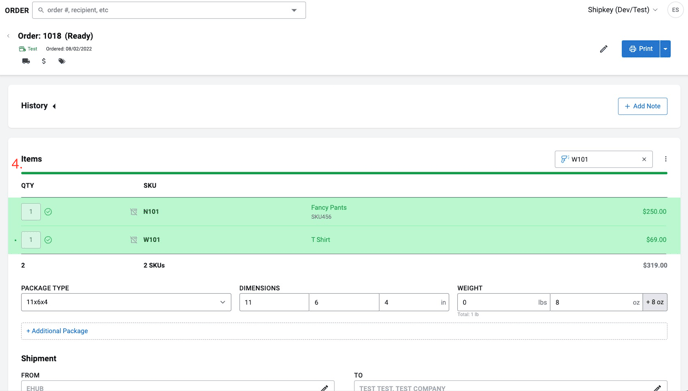Open the Print button dropdown arrow
688x391 pixels.
pos(665,49)
